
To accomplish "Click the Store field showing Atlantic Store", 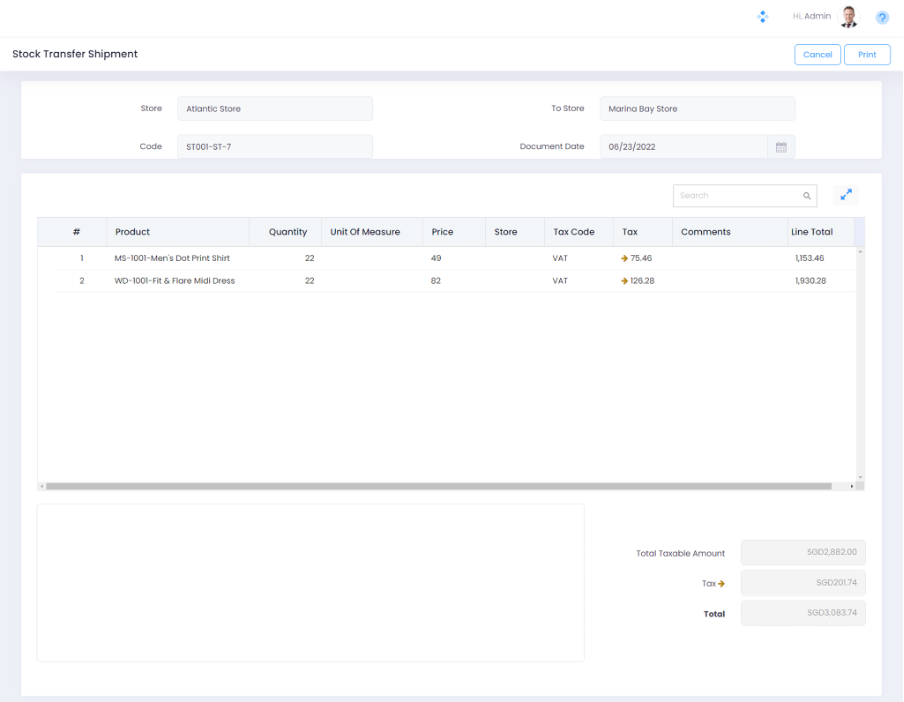I will click(x=274, y=109).
